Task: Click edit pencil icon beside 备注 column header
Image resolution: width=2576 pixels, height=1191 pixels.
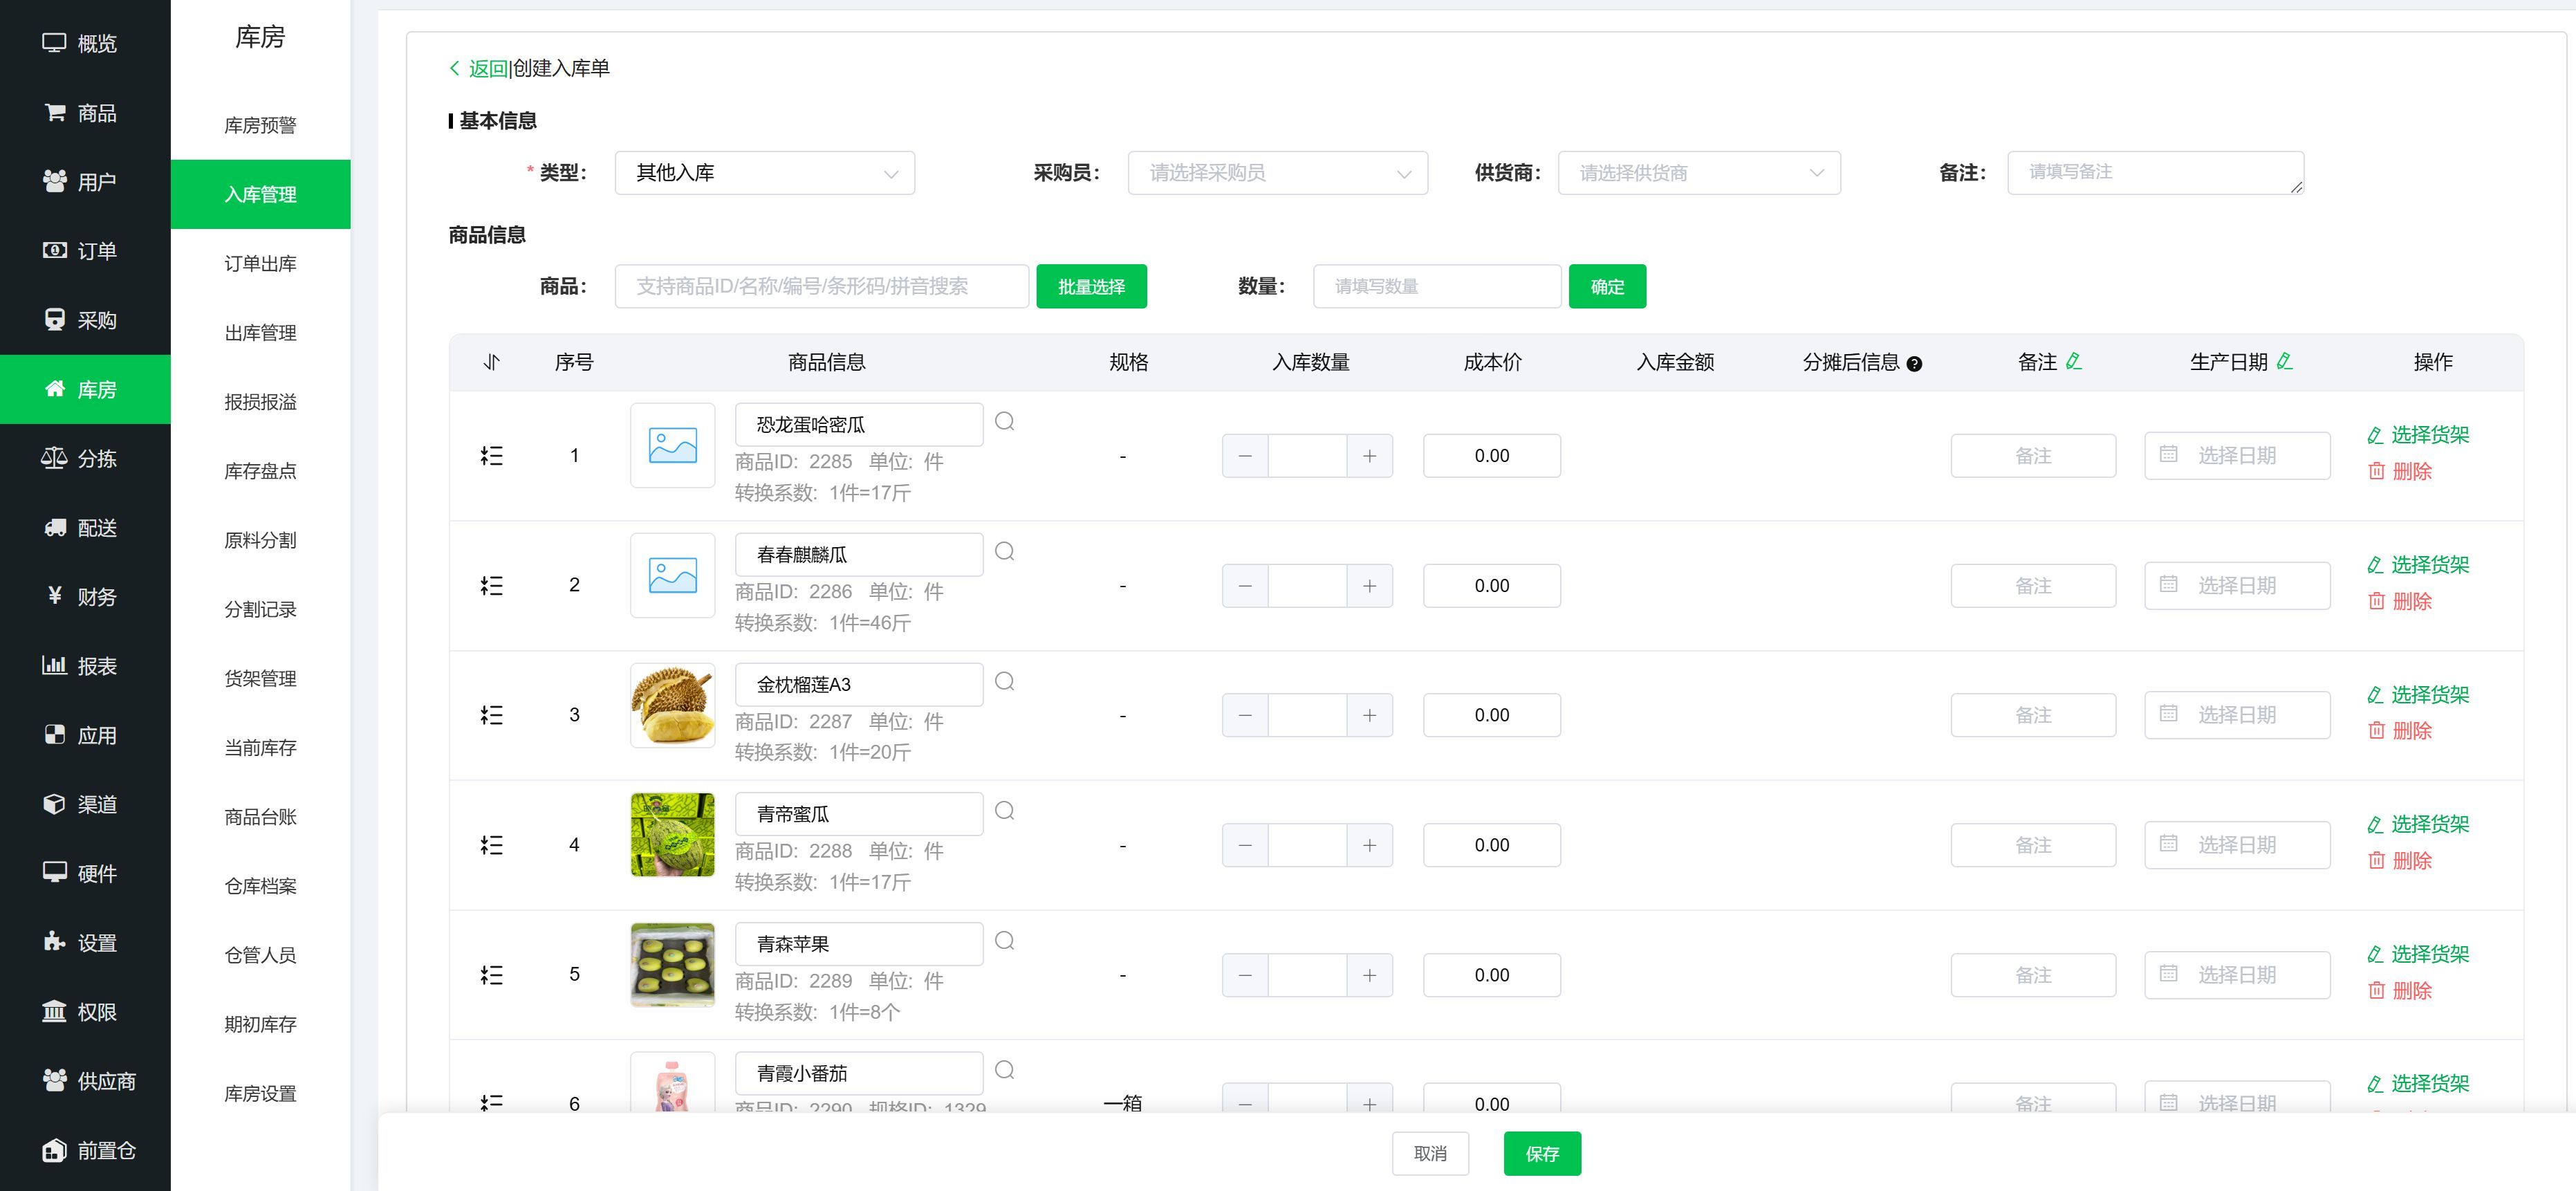Action: (2074, 361)
